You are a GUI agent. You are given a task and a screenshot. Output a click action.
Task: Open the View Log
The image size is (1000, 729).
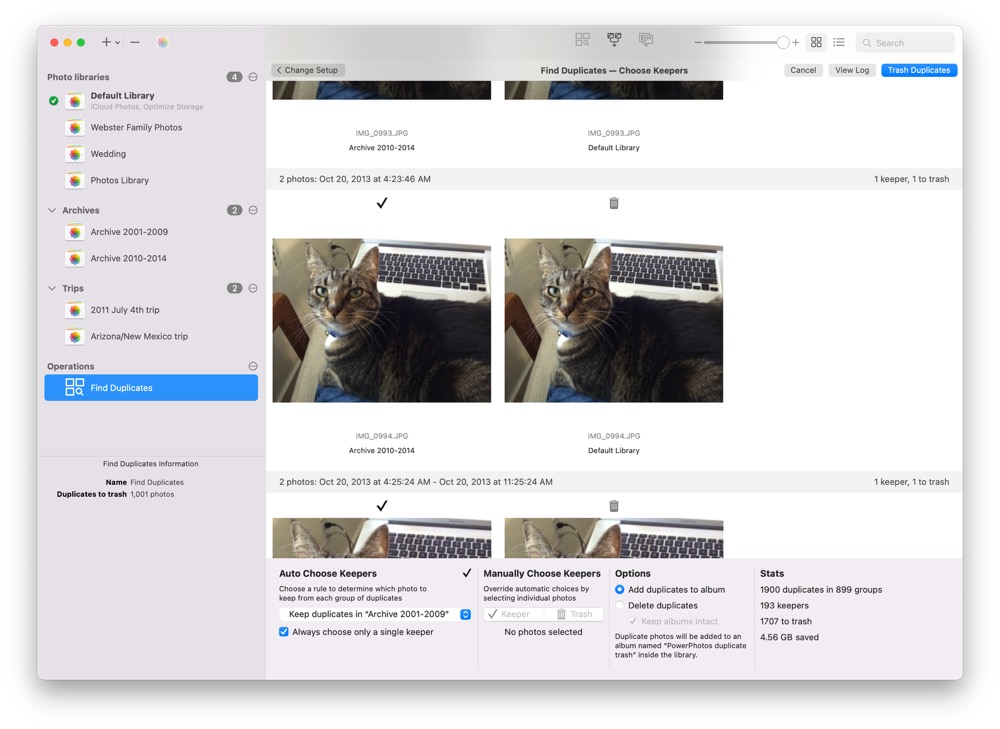(x=851, y=70)
